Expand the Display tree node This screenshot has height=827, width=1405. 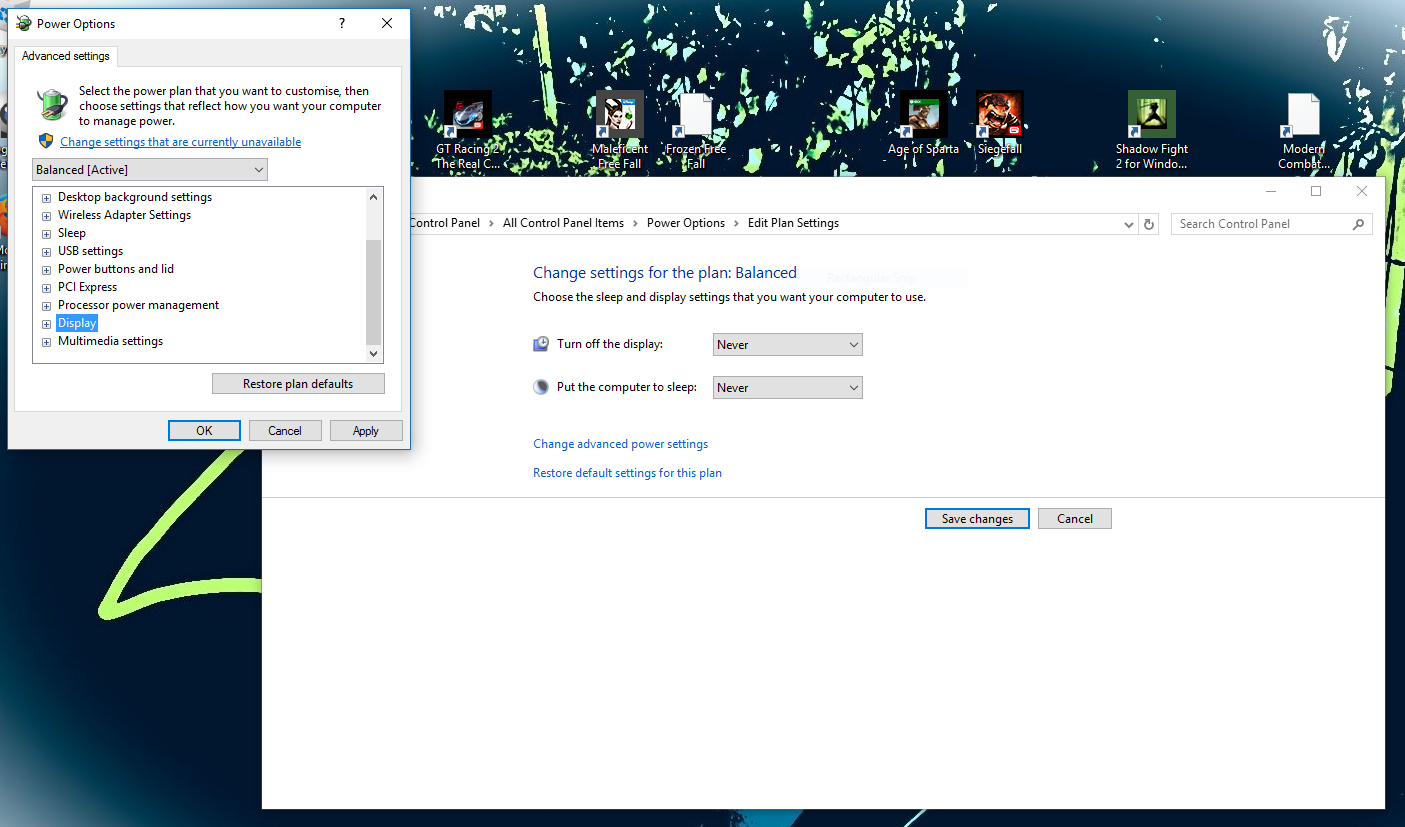tap(46, 324)
